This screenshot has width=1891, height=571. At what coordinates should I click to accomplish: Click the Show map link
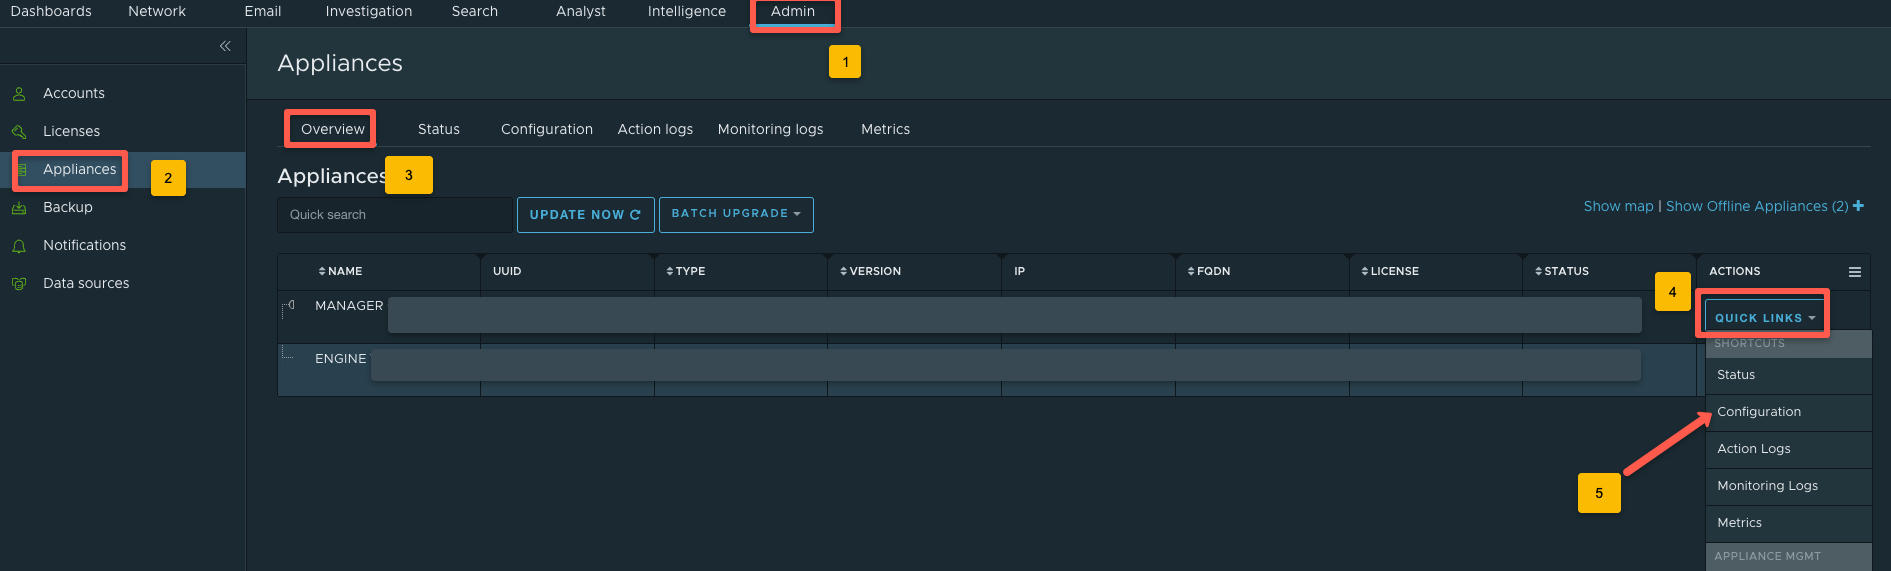pyautogui.click(x=1619, y=206)
